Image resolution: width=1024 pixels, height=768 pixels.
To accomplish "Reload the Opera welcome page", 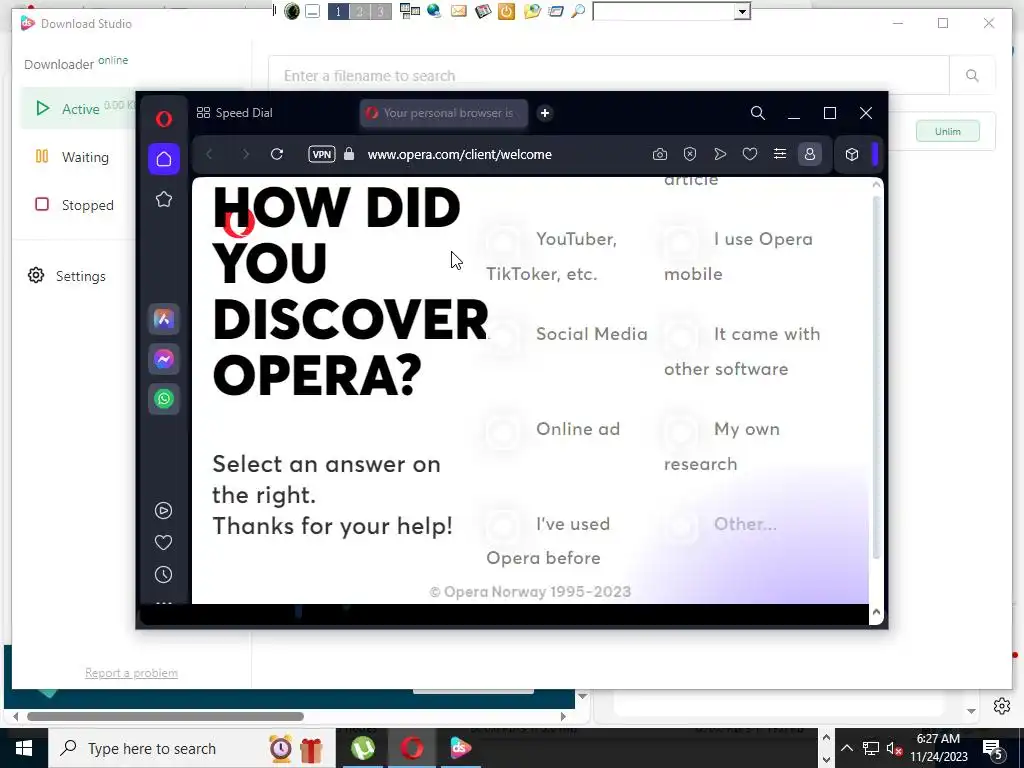I will coord(277,154).
